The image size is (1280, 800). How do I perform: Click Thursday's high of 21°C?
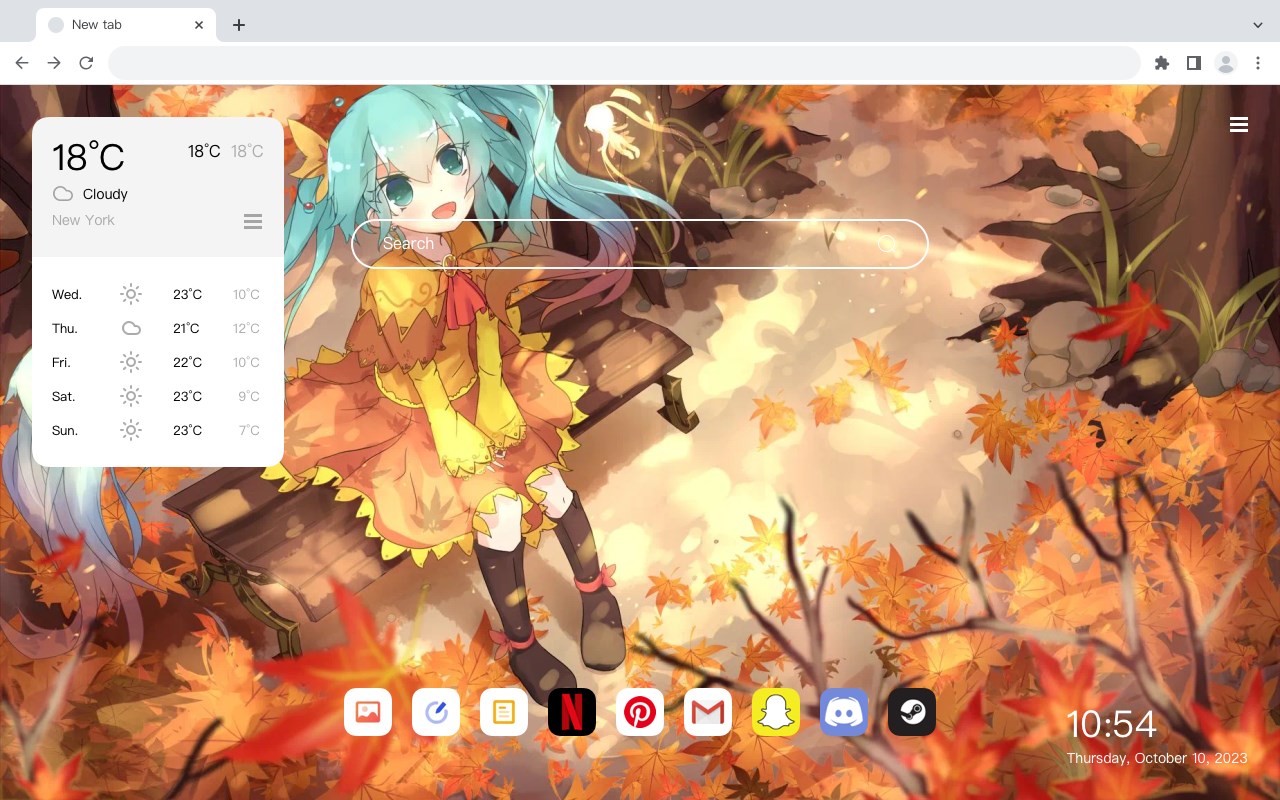tap(187, 328)
